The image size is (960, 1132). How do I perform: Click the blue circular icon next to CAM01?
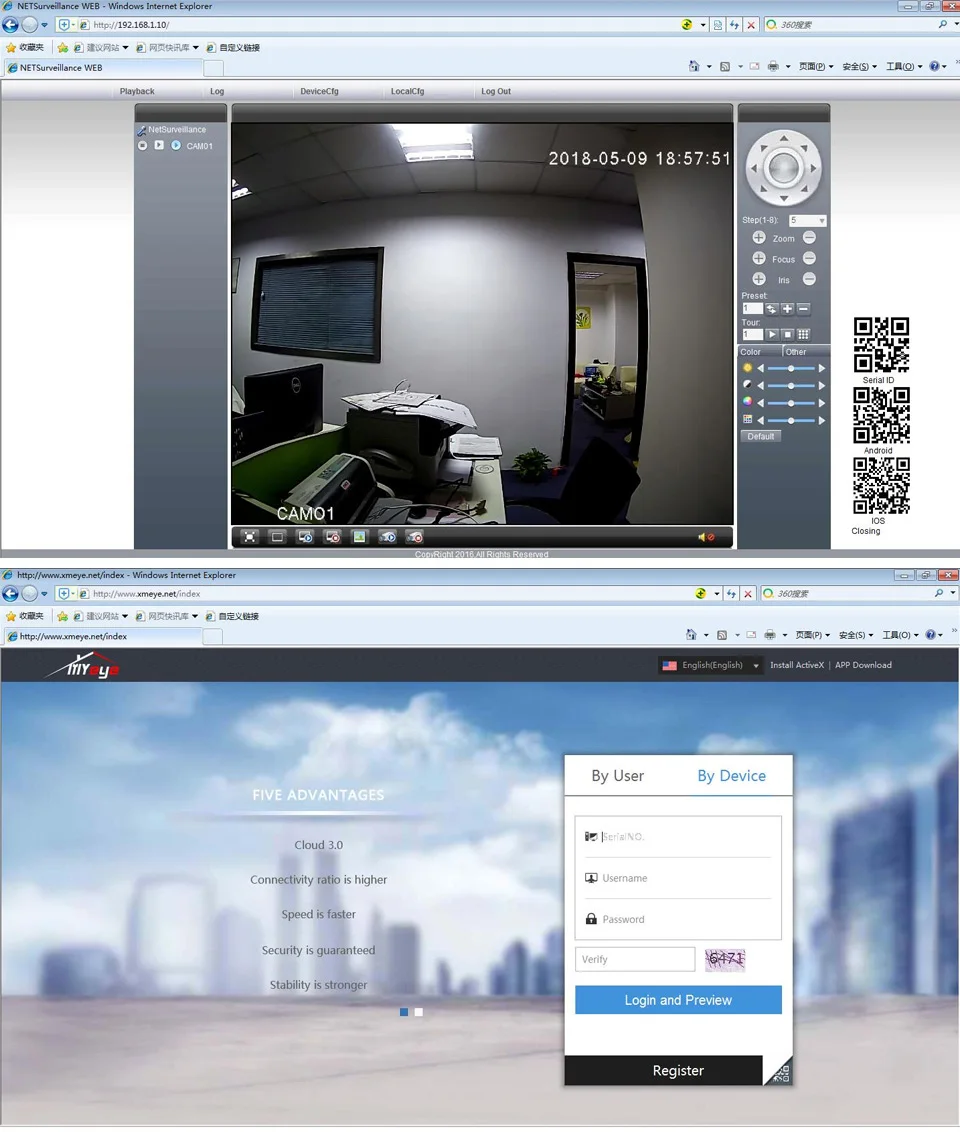[176, 146]
